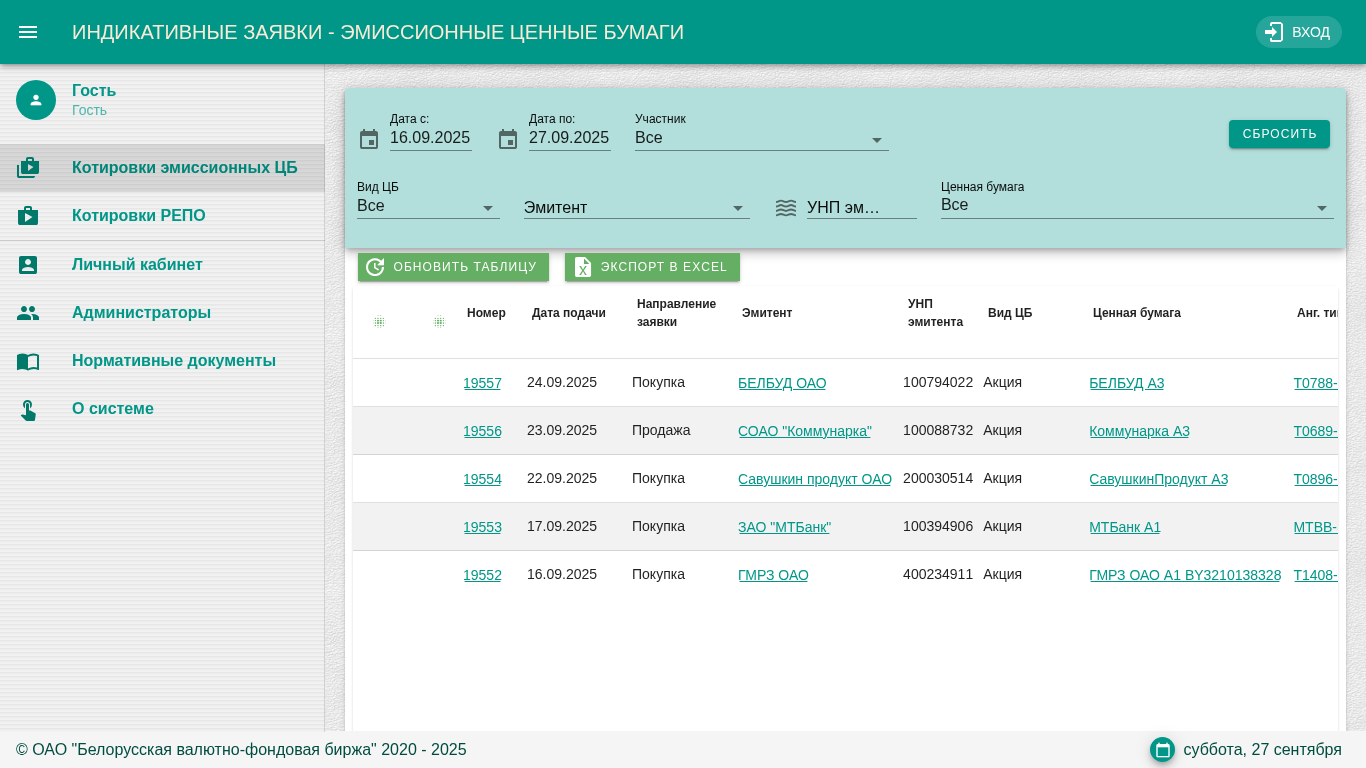Screen dimensions: 1366x768
Task: Open the hamburger navigation menu
Action: pyautogui.click(x=28, y=32)
